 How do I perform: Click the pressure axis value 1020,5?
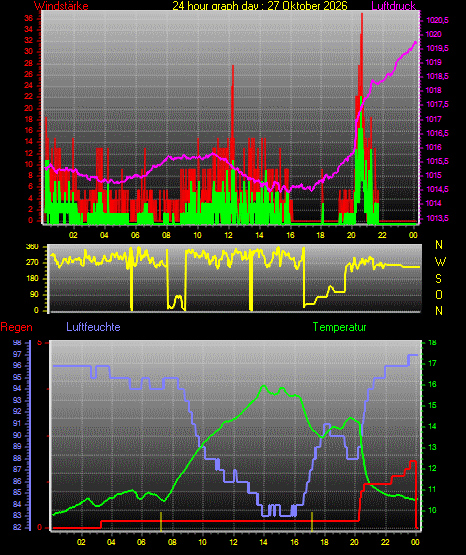(x=437, y=21)
